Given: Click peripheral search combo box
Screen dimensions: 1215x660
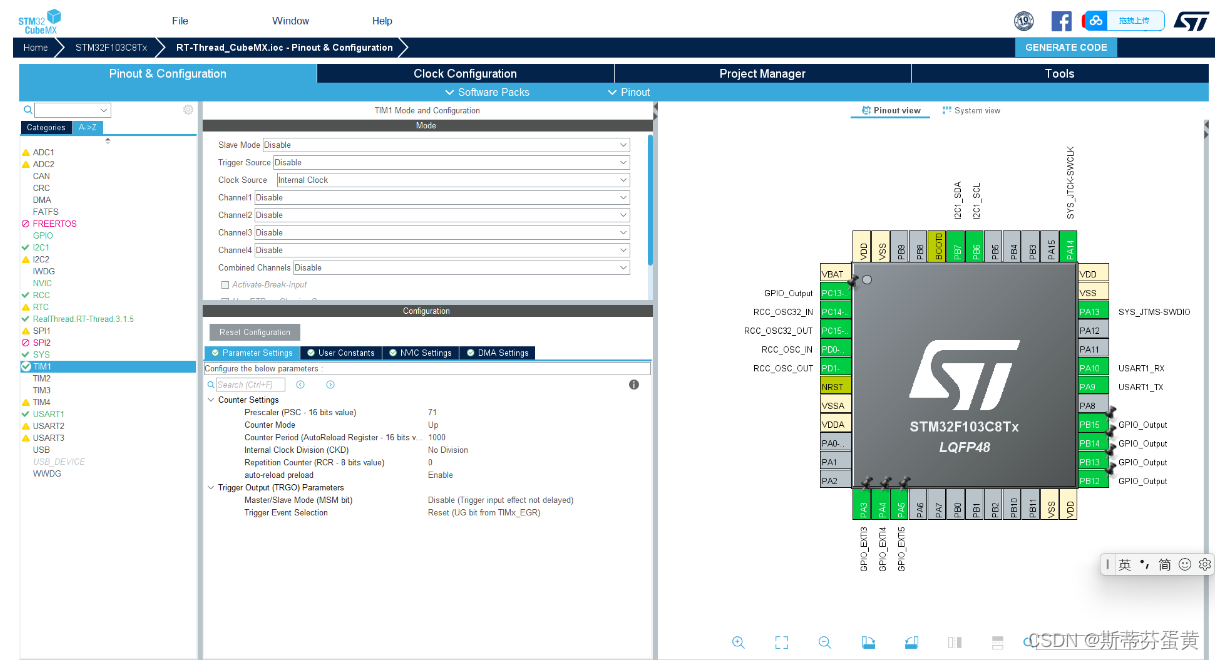Looking at the screenshot, I should [x=73, y=110].
